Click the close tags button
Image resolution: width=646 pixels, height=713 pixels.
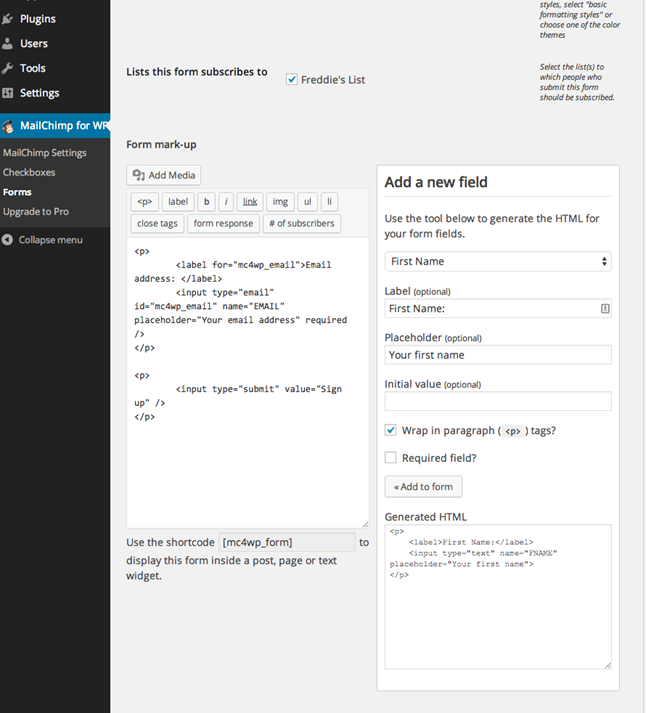[157, 224]
